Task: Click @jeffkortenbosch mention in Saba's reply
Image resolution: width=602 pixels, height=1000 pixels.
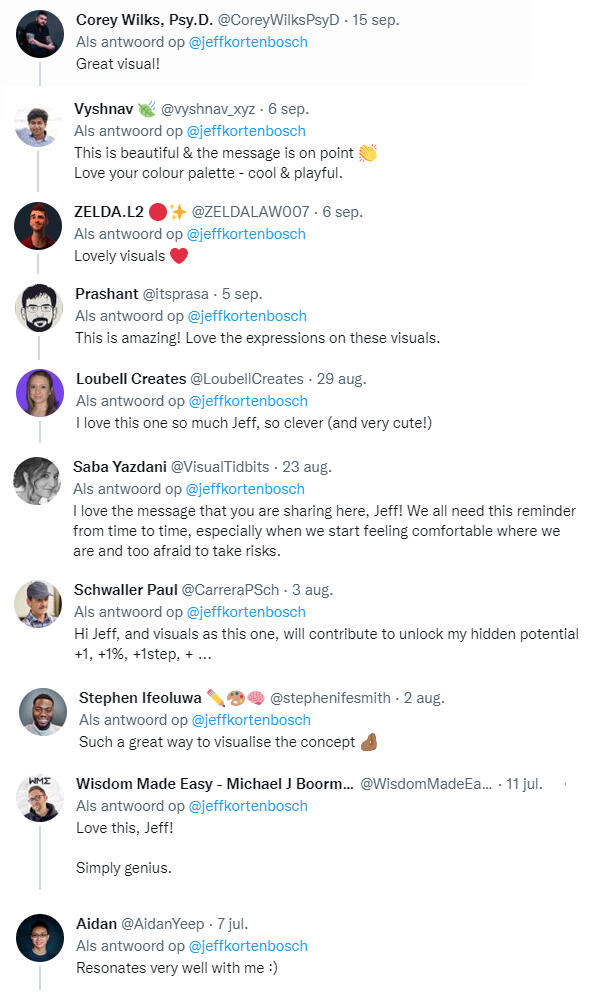Action: 245,489
